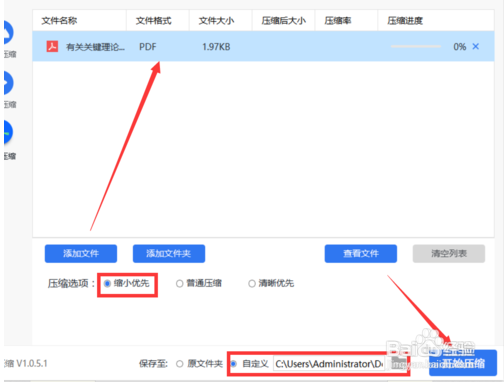
Task: Click the 0% progress value
Action: point(460,47)
